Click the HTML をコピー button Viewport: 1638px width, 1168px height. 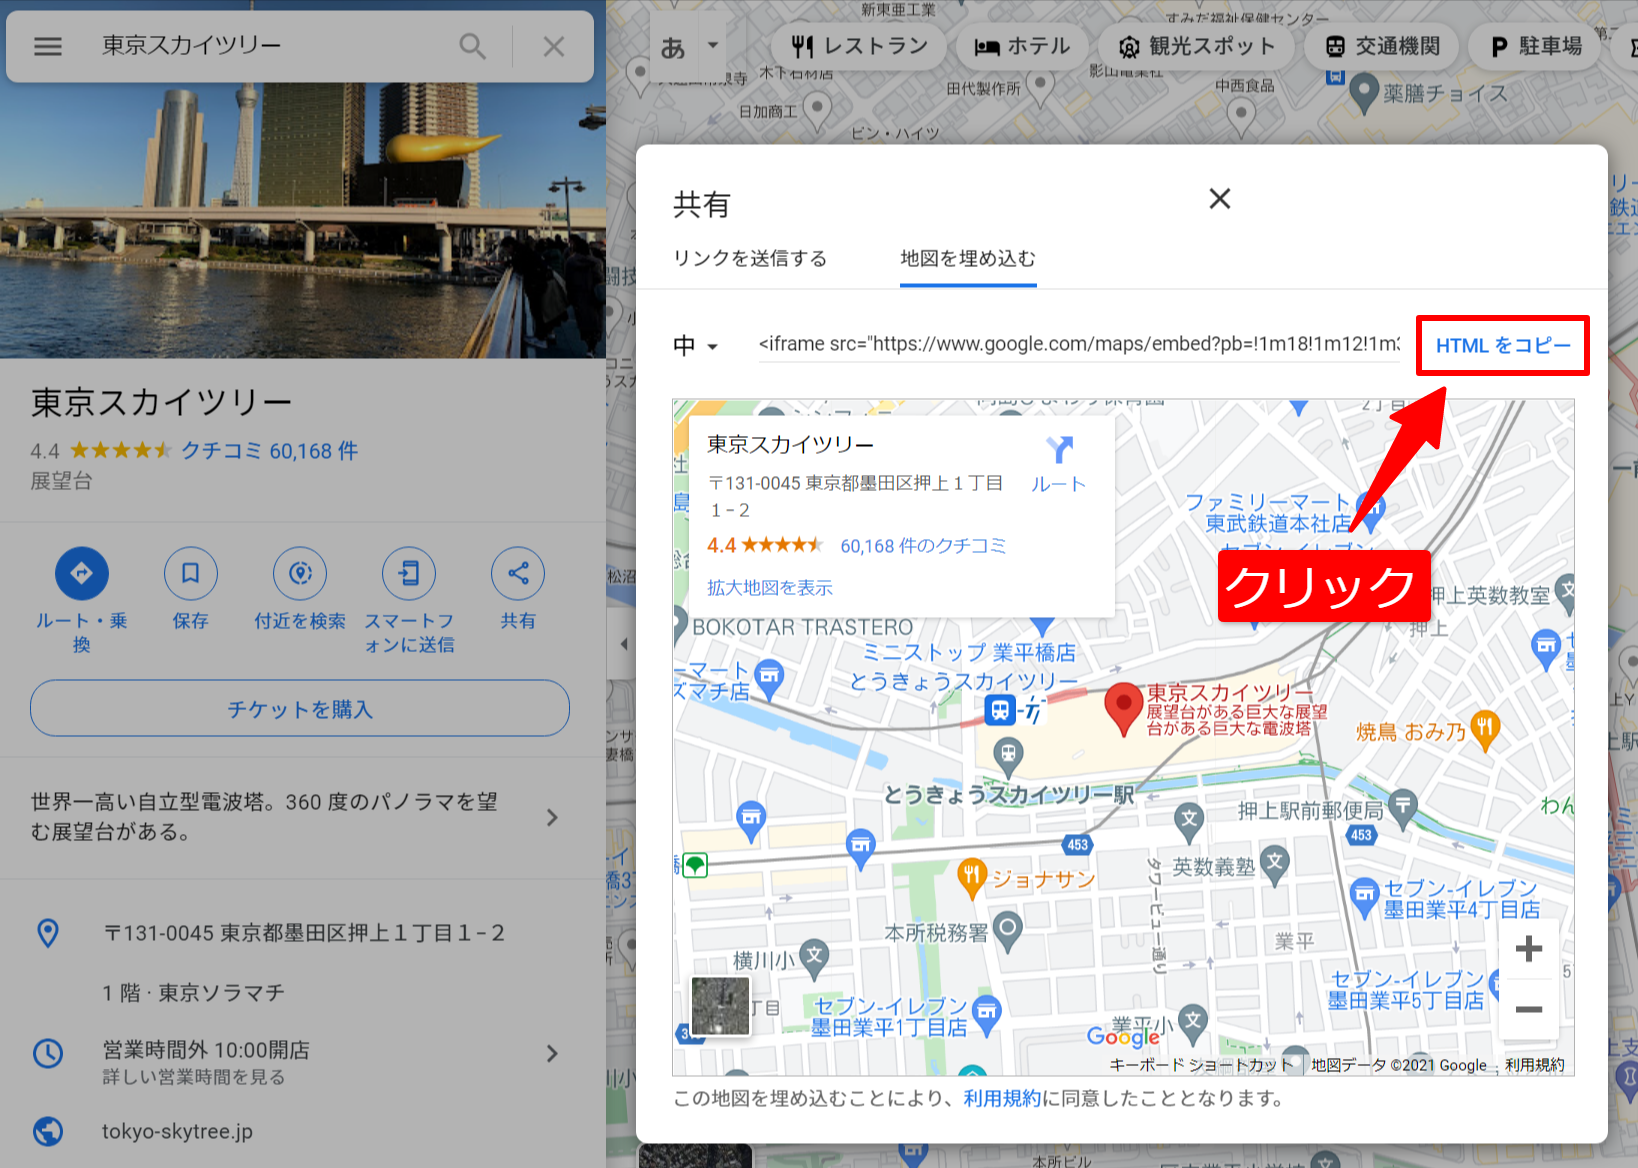(x=1503, y=346)
